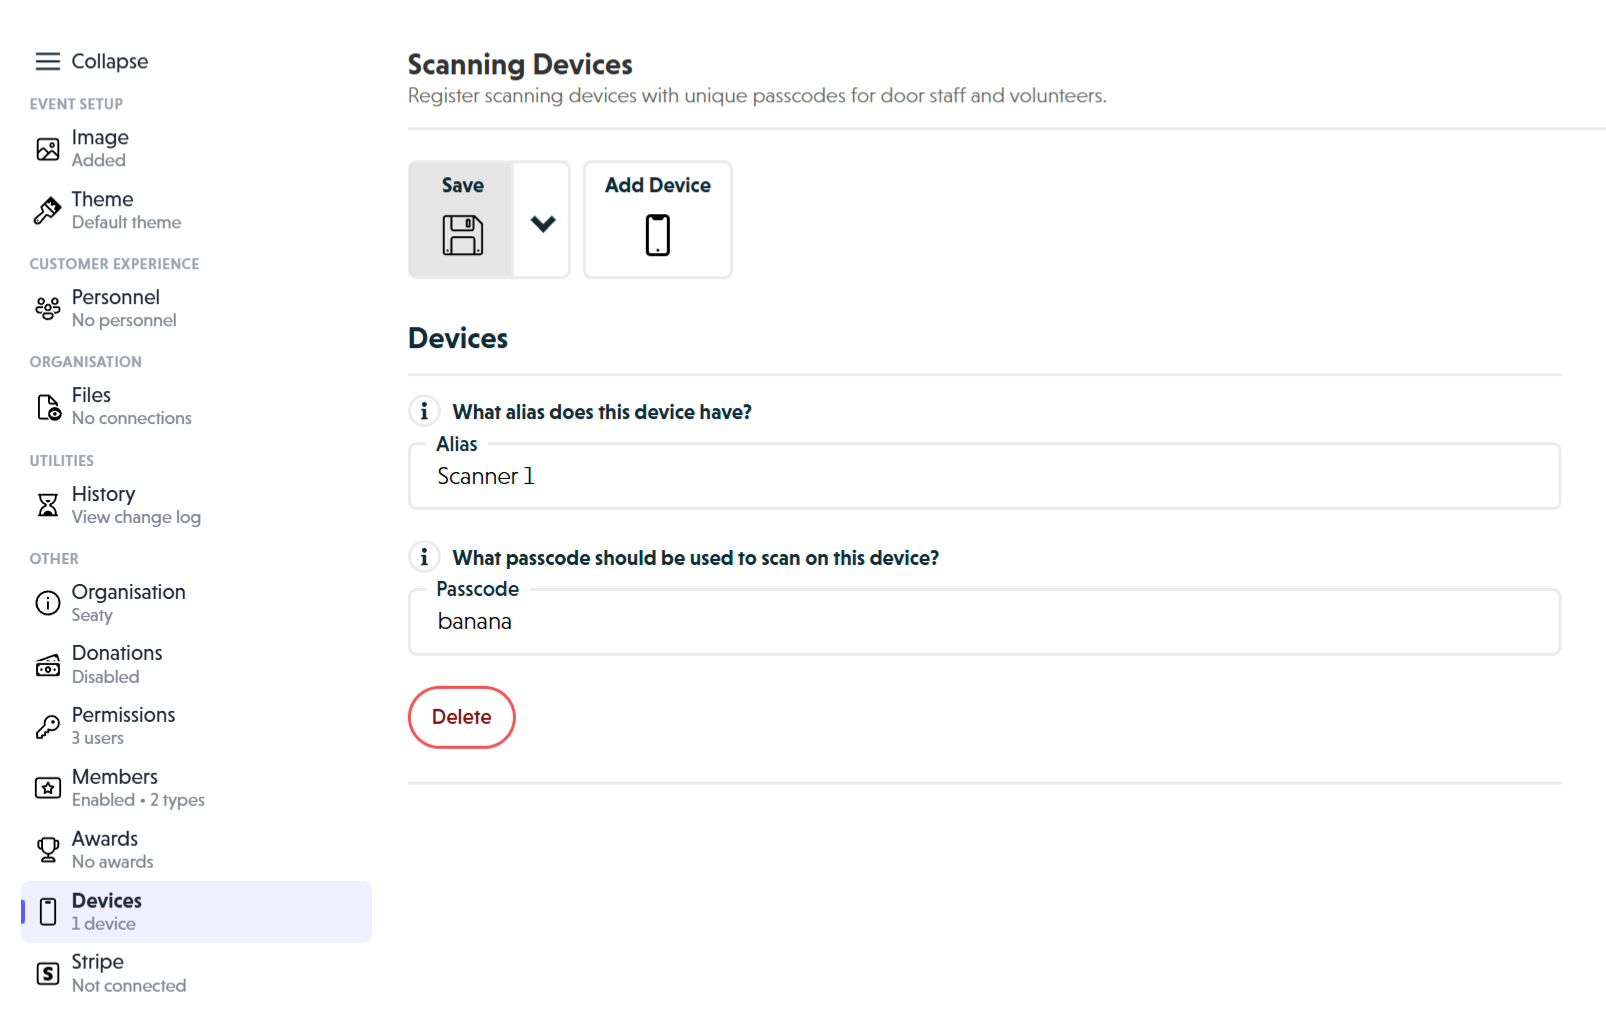Go to Files No connections
The height and width of the screenshot is (1027, 1606).
tap(196, 406)
